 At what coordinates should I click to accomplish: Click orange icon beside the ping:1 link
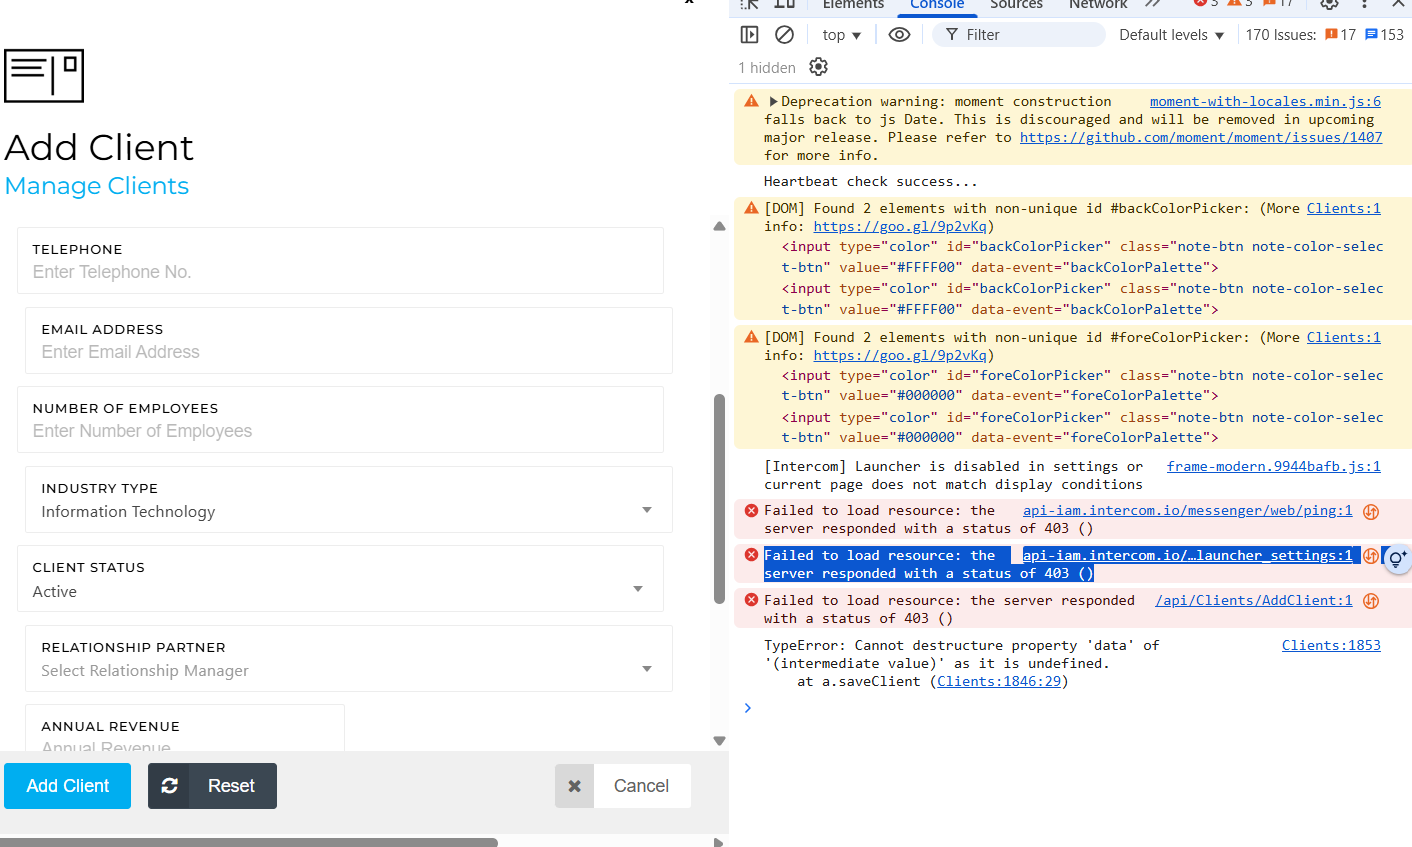click(1371, 511)
